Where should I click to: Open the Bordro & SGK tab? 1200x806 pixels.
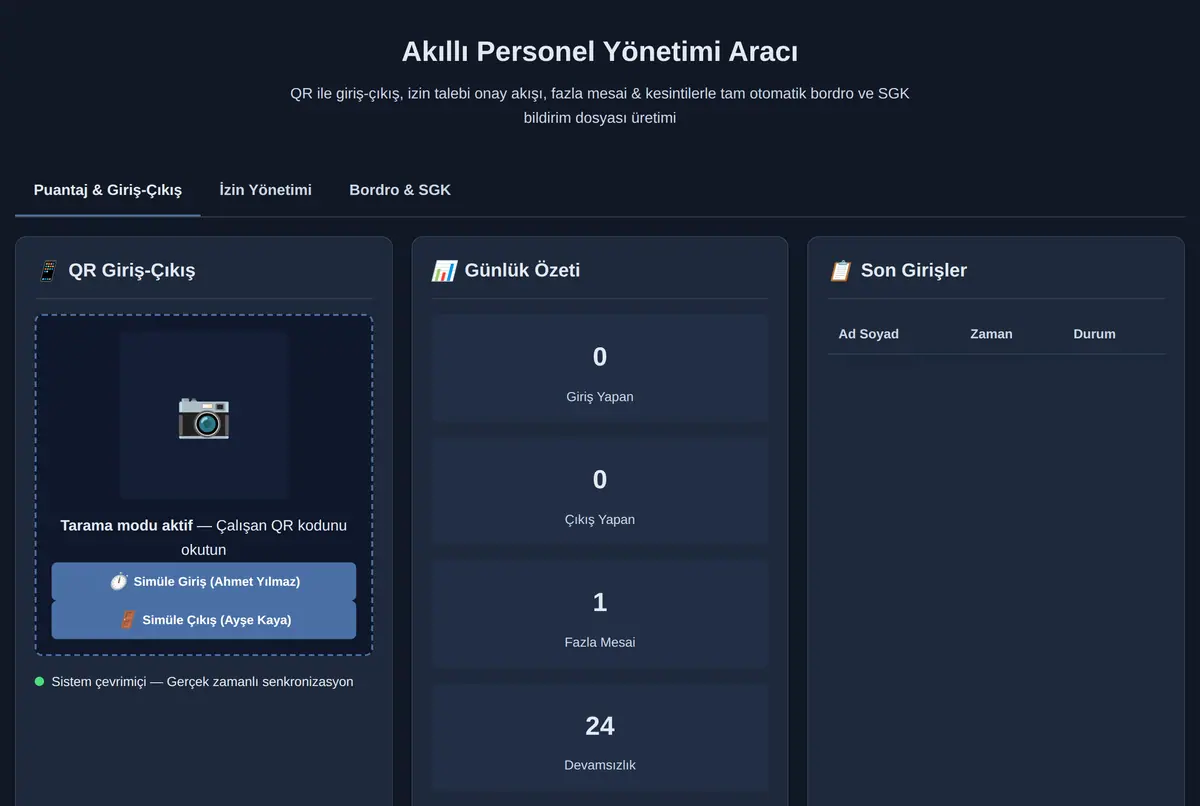400,189
